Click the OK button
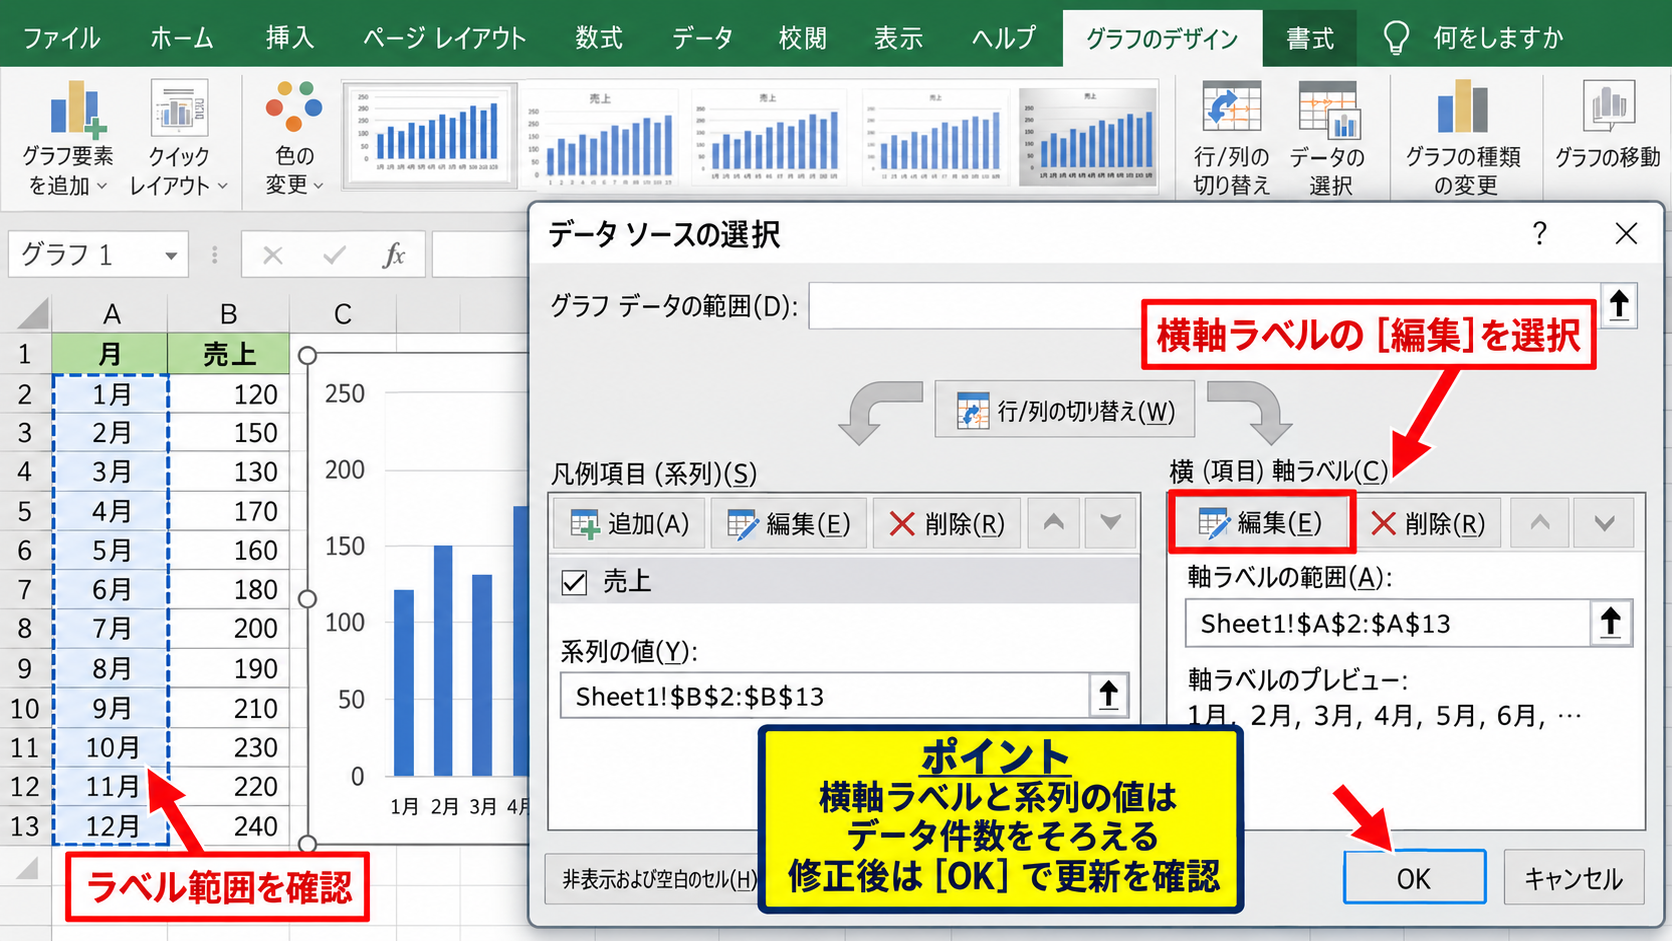Viewport: 1672px width, 941px height. [x=1414, y=877]
